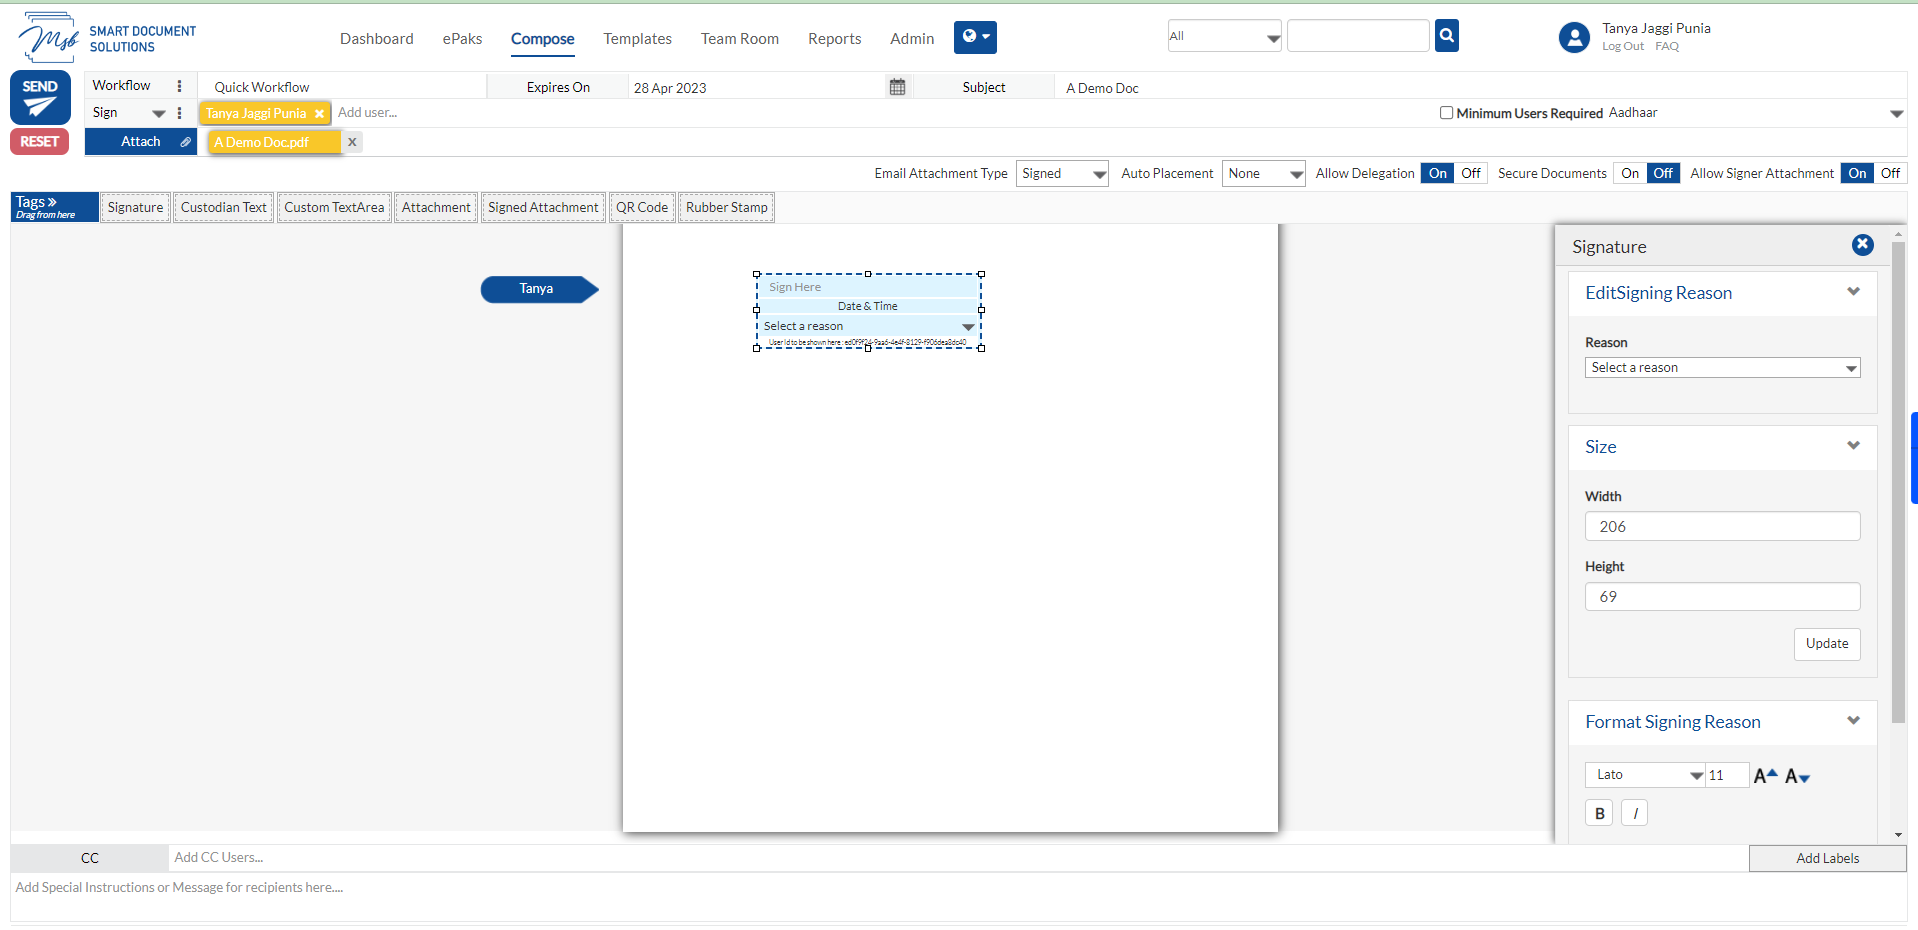This screenshot has width=1918, height=930.
Task: Open the FAQ link
Action: coord(1666,46)
